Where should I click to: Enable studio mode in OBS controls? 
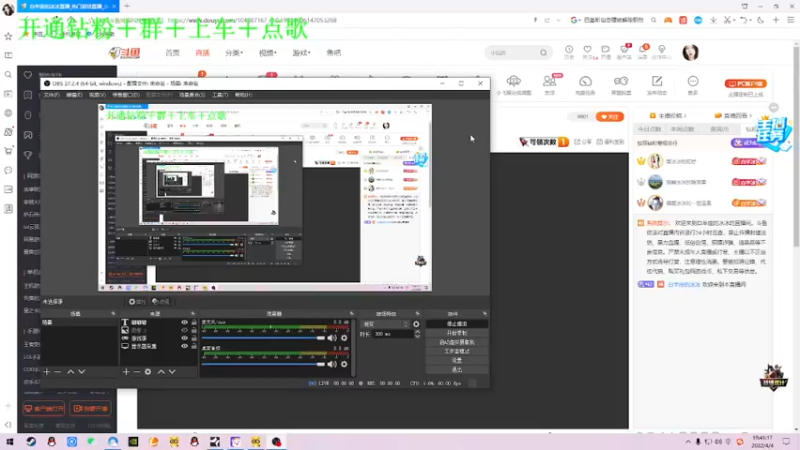[457, 352]
